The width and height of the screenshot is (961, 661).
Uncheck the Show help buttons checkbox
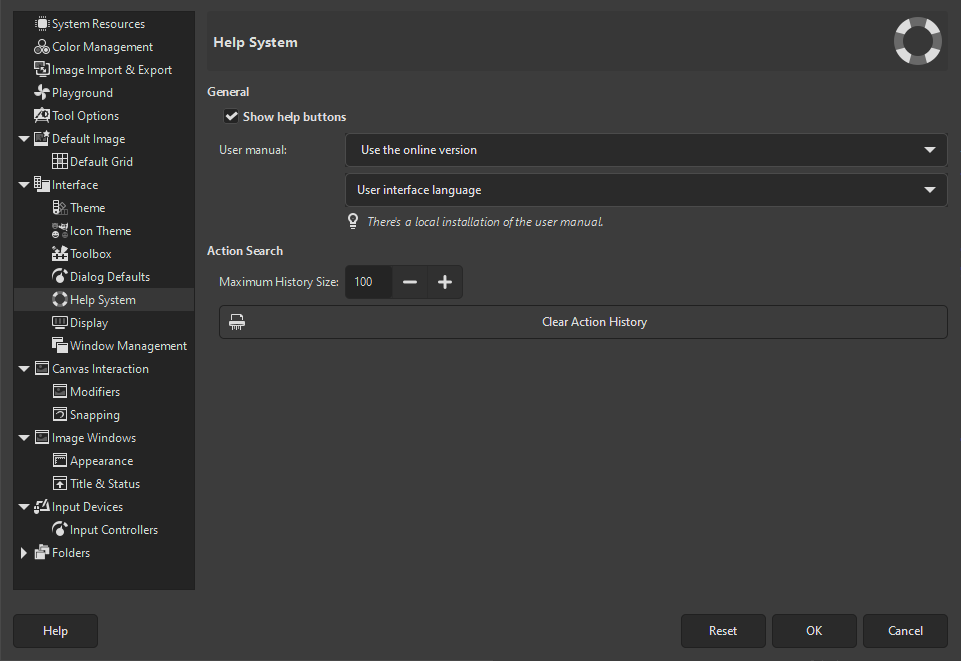coord(232,117)
